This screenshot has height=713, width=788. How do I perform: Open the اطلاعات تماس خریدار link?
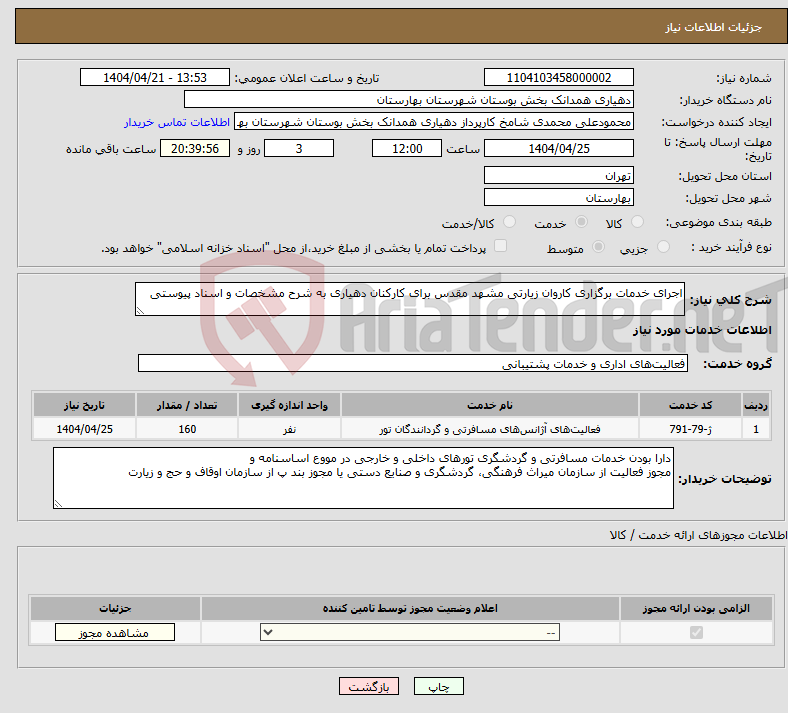pos(177,122)
